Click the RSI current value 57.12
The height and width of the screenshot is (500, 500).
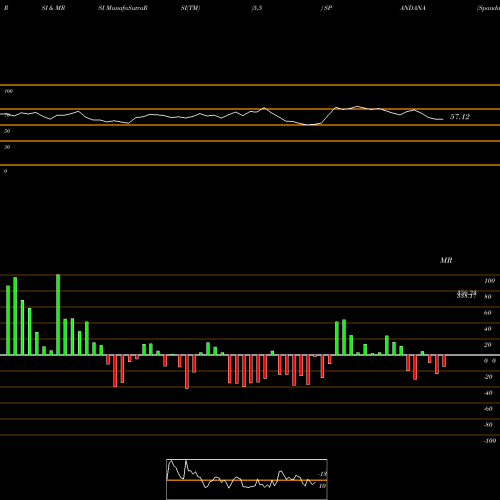[x=460, y=117]
